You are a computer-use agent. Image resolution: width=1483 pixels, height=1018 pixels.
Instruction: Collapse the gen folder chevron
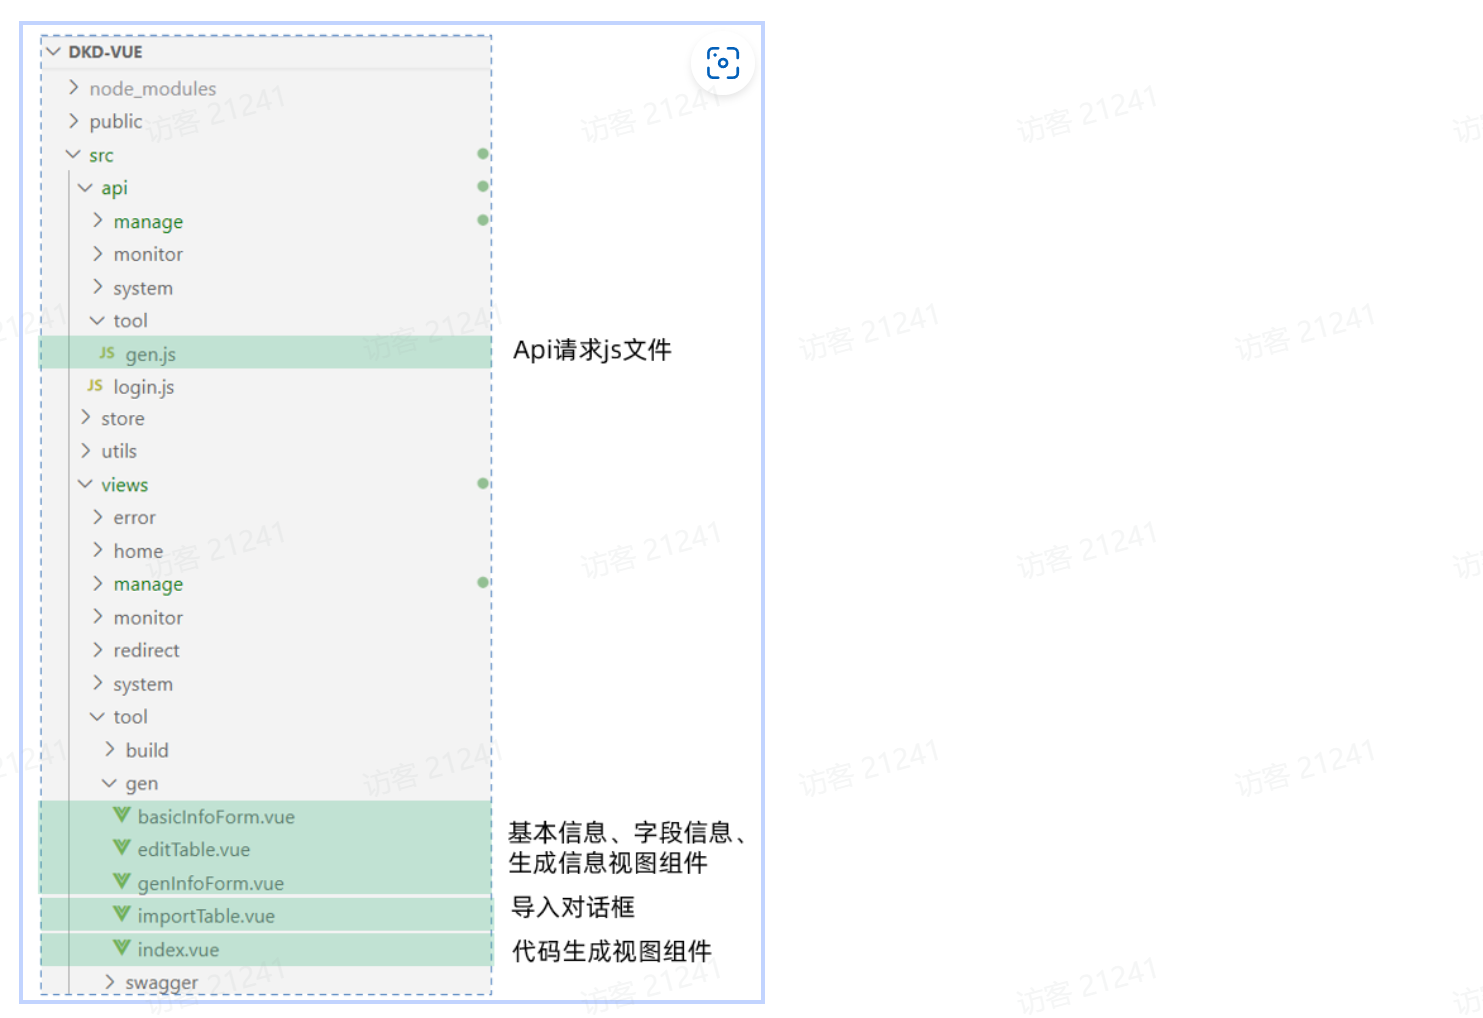click(109, 783)
